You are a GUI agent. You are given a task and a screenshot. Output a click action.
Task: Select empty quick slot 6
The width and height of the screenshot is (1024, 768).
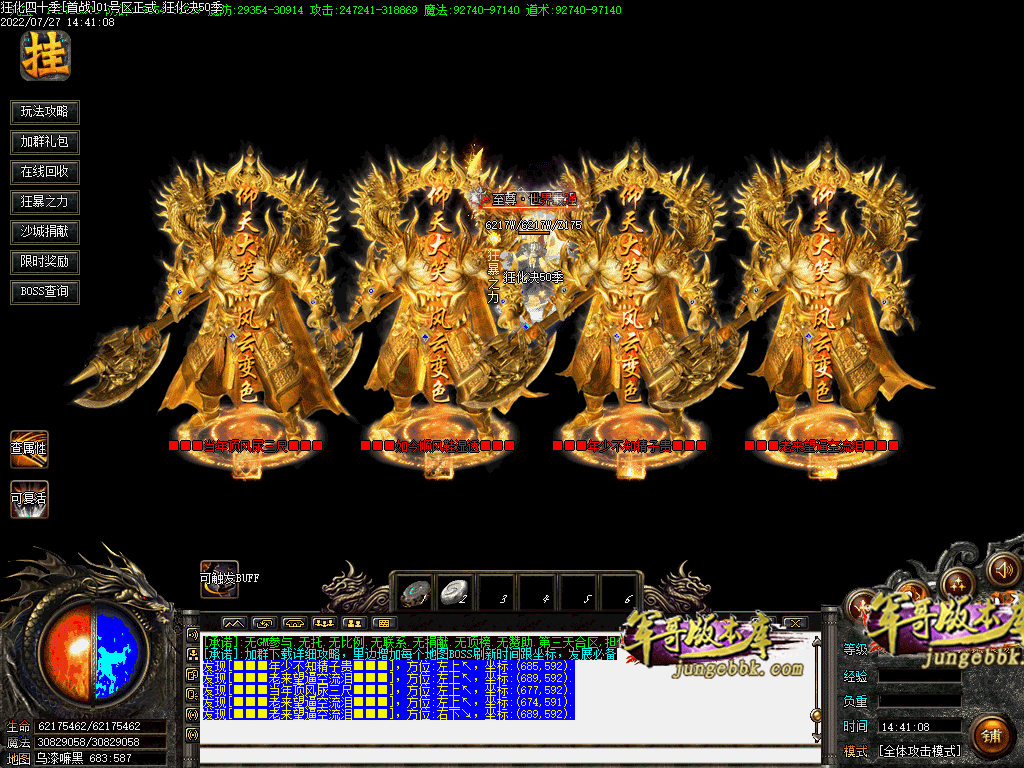[619, 593]
